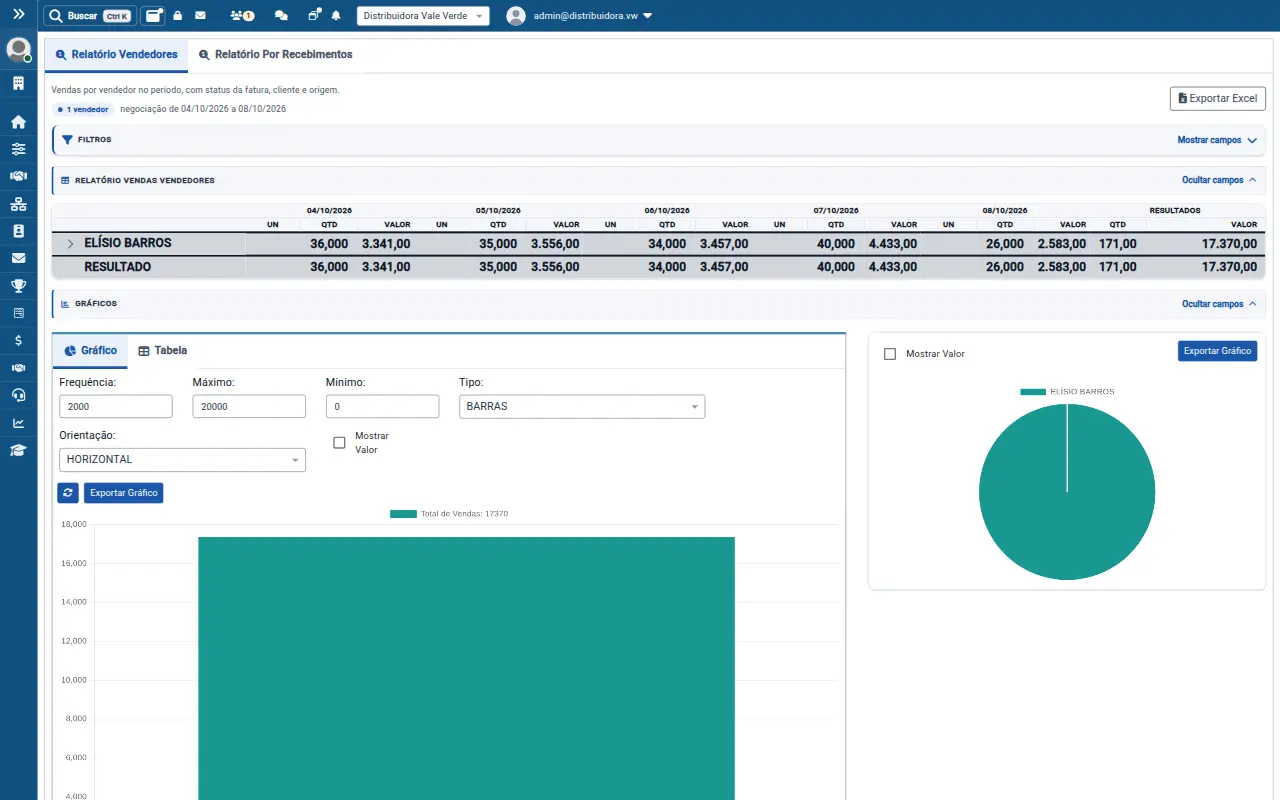Open the line chart icon in sidebar

[x=18, y=422]
